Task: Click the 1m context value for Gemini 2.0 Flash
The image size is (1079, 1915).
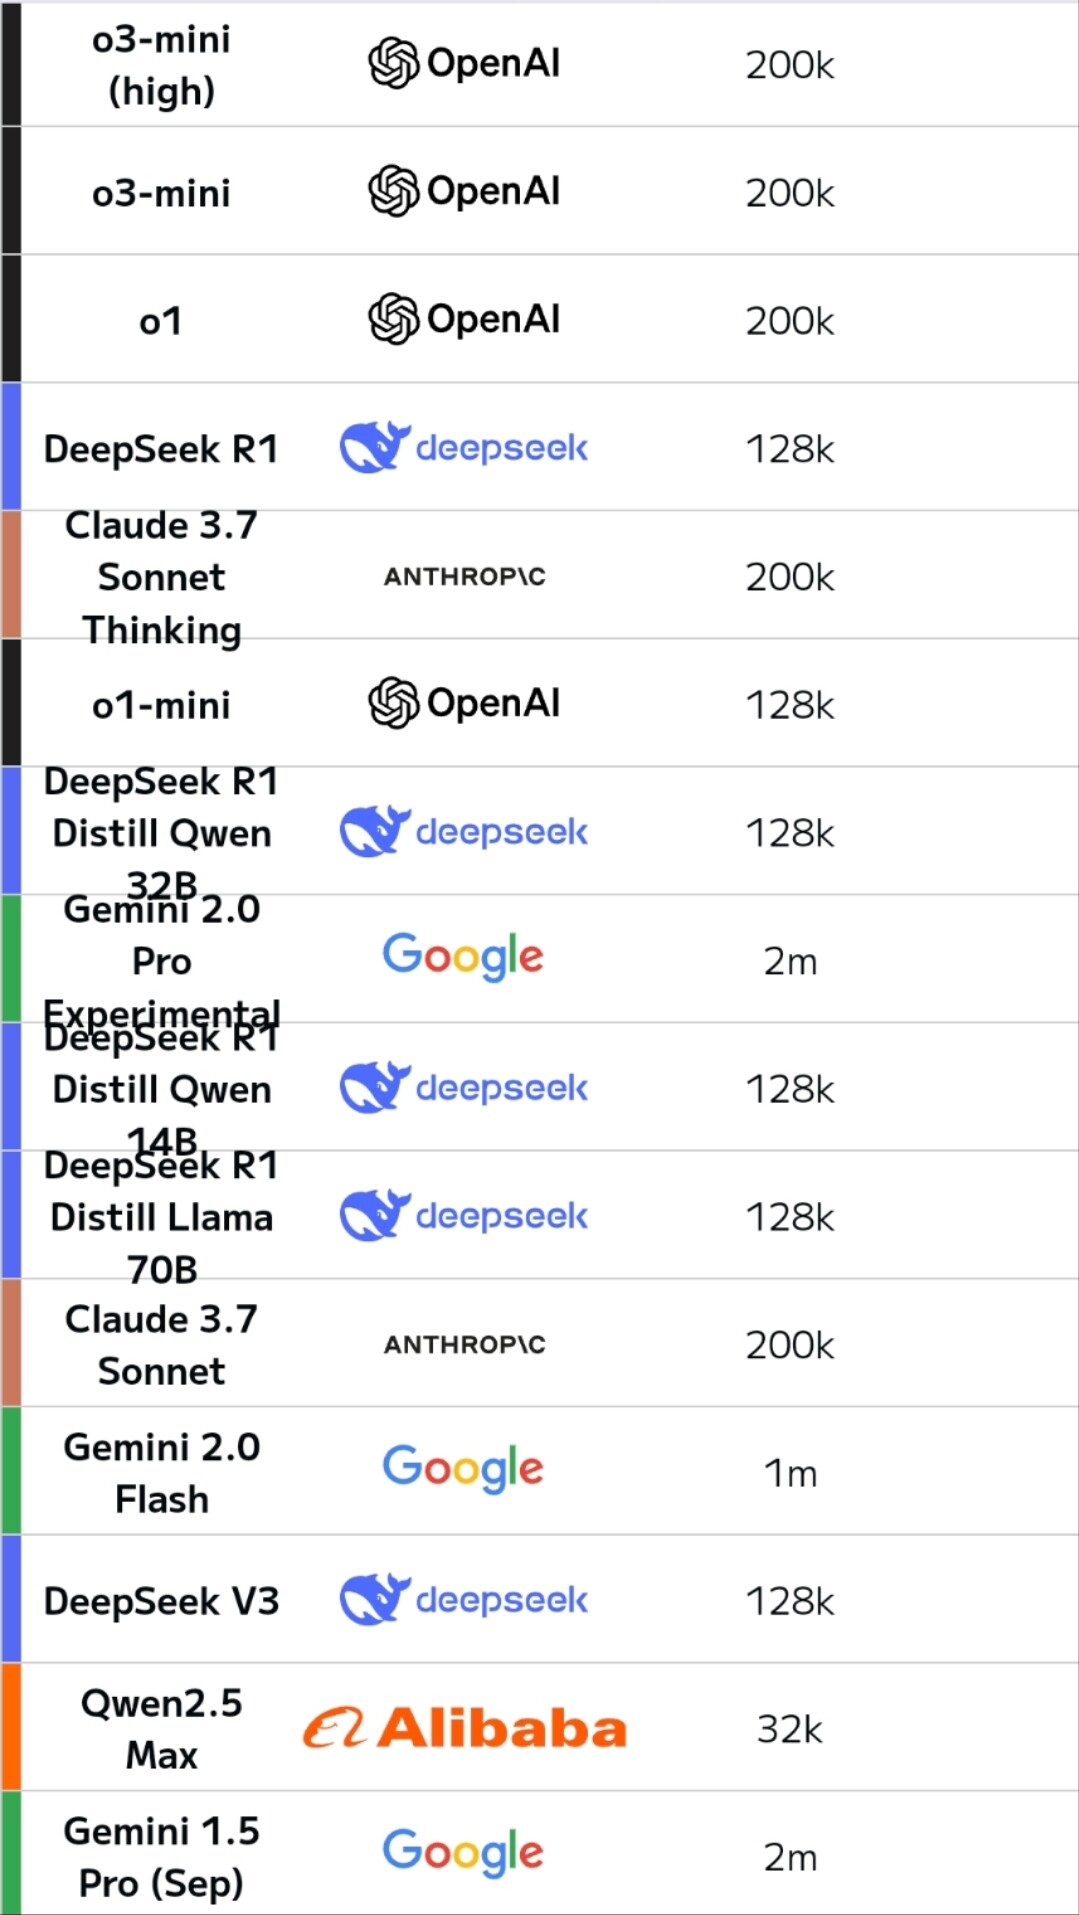Action: 790,1473
